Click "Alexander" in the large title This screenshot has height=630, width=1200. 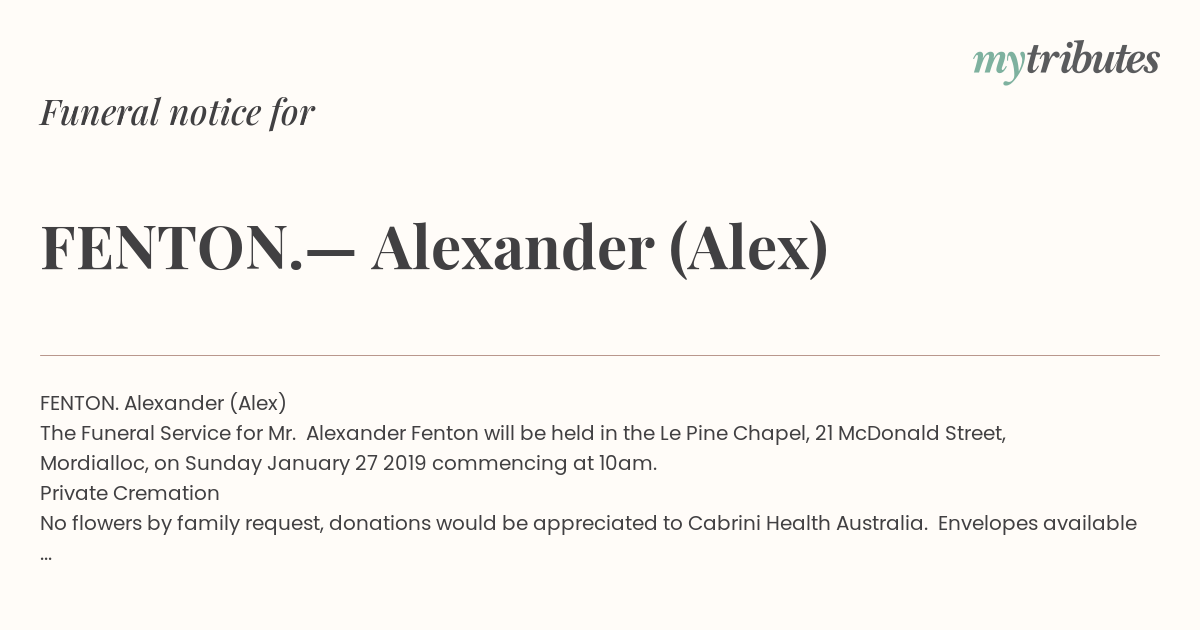(x=512, y=248)
